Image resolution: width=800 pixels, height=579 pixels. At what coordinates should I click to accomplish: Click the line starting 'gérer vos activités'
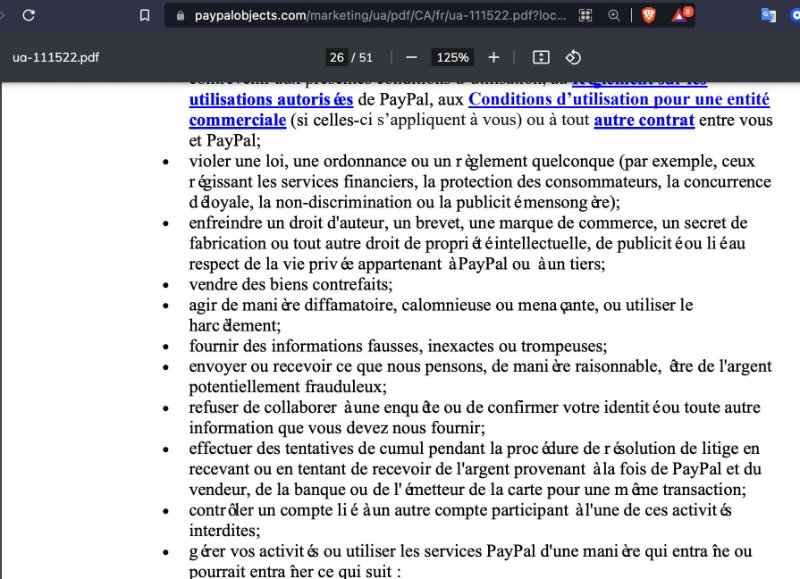[470, 551]
